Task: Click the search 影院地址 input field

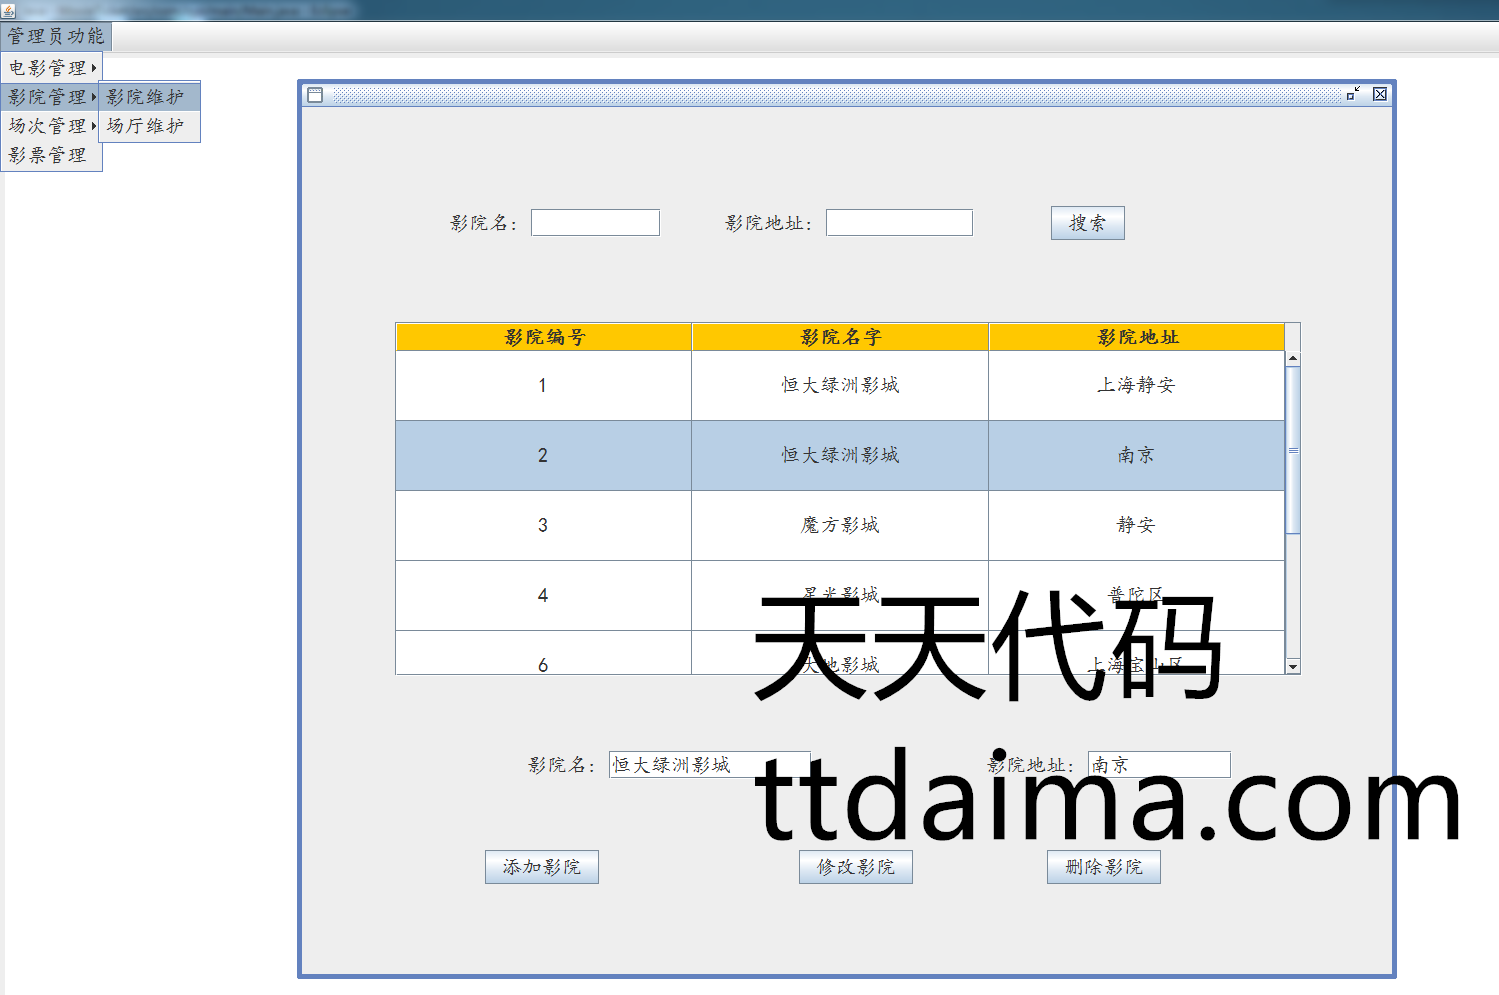Action: 899,223
